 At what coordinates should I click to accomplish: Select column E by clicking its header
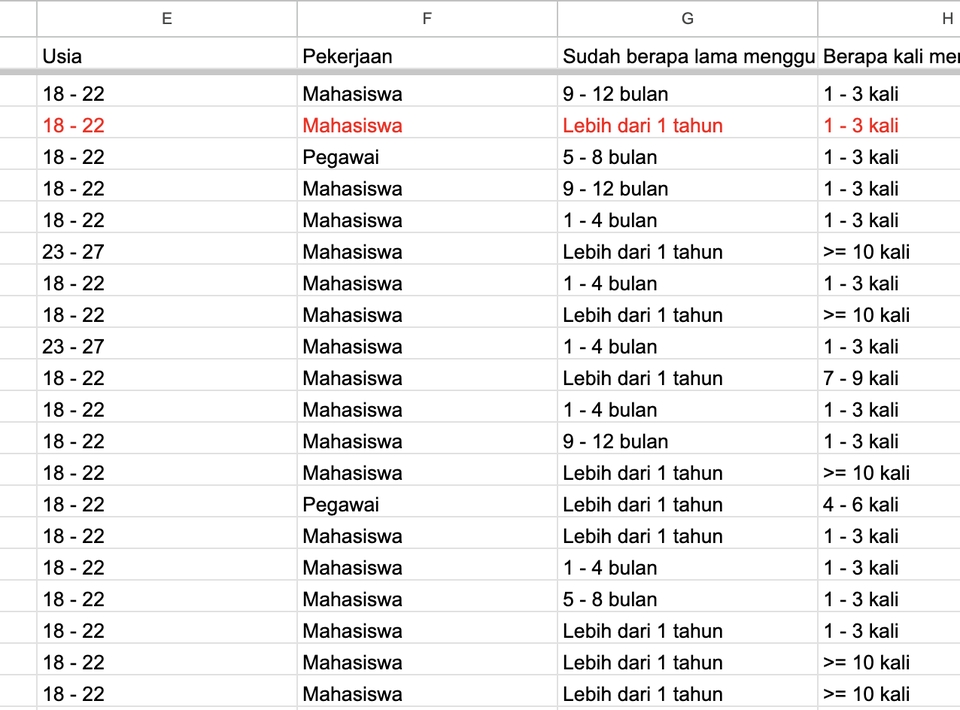166,18
